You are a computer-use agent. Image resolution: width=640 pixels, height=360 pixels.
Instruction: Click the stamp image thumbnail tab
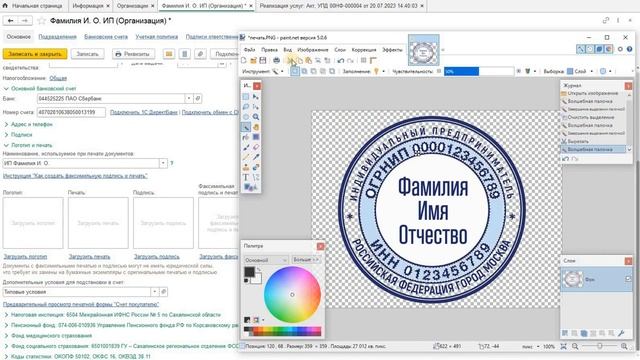point(424,51)
